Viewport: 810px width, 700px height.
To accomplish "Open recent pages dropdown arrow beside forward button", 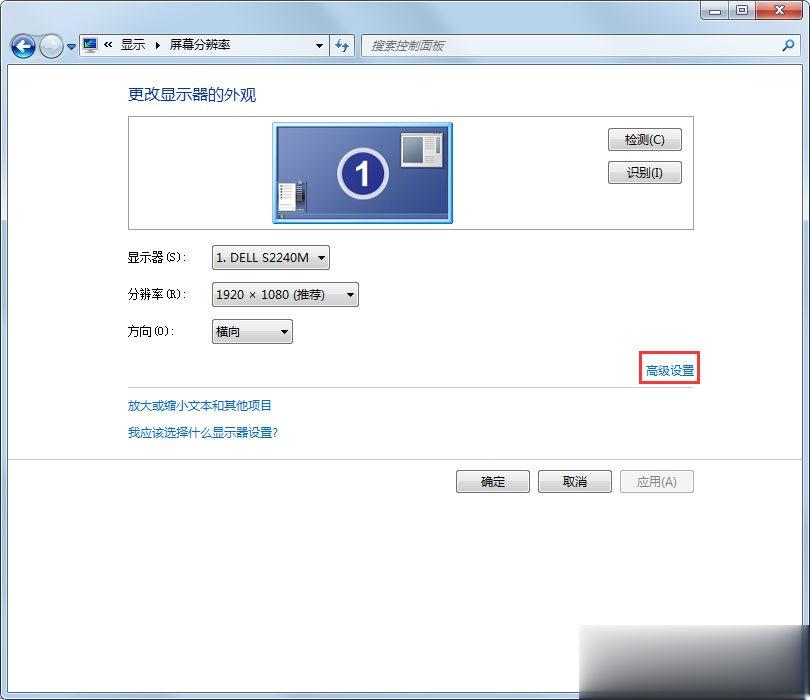I will (x=71, y=47).
